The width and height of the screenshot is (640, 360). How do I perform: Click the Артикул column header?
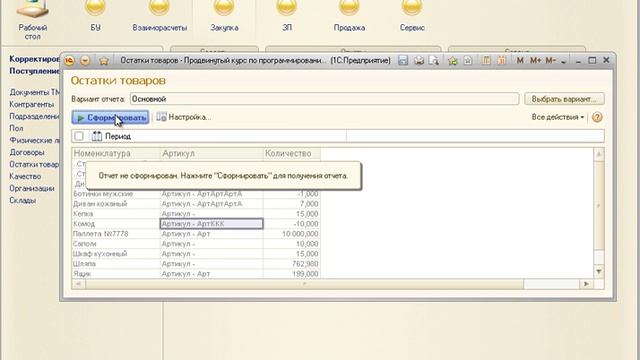pyautogui.click(x=211, y=153)
